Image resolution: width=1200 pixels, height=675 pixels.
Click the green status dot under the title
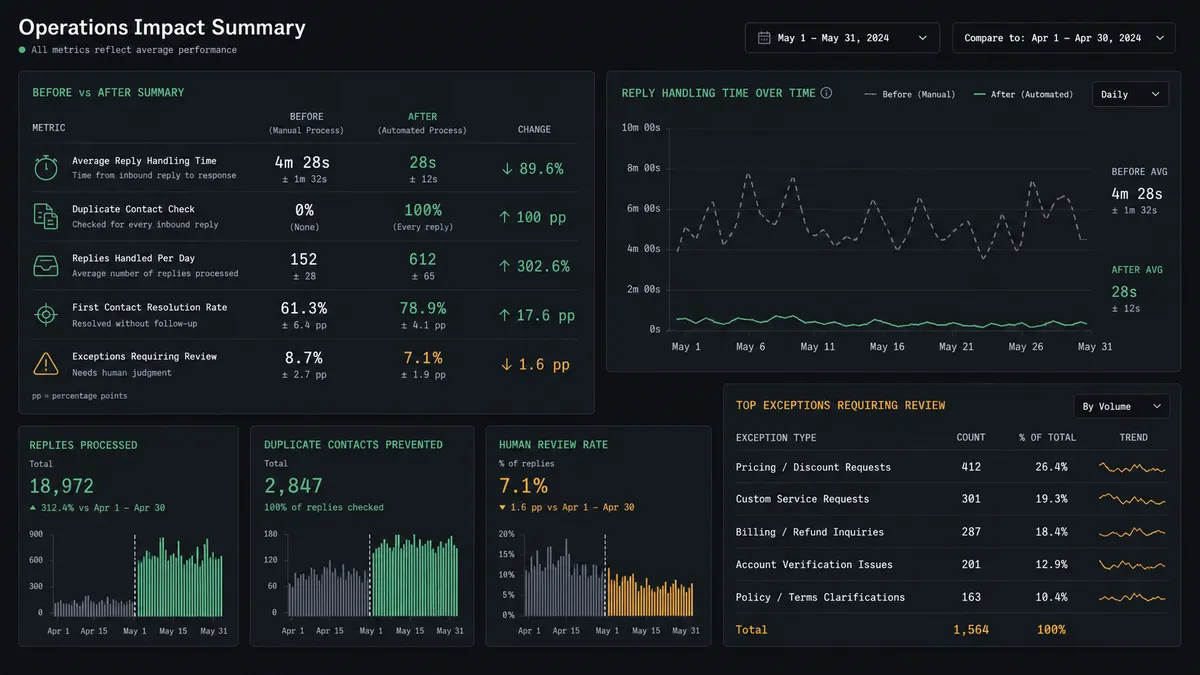(x=22, y=49)
